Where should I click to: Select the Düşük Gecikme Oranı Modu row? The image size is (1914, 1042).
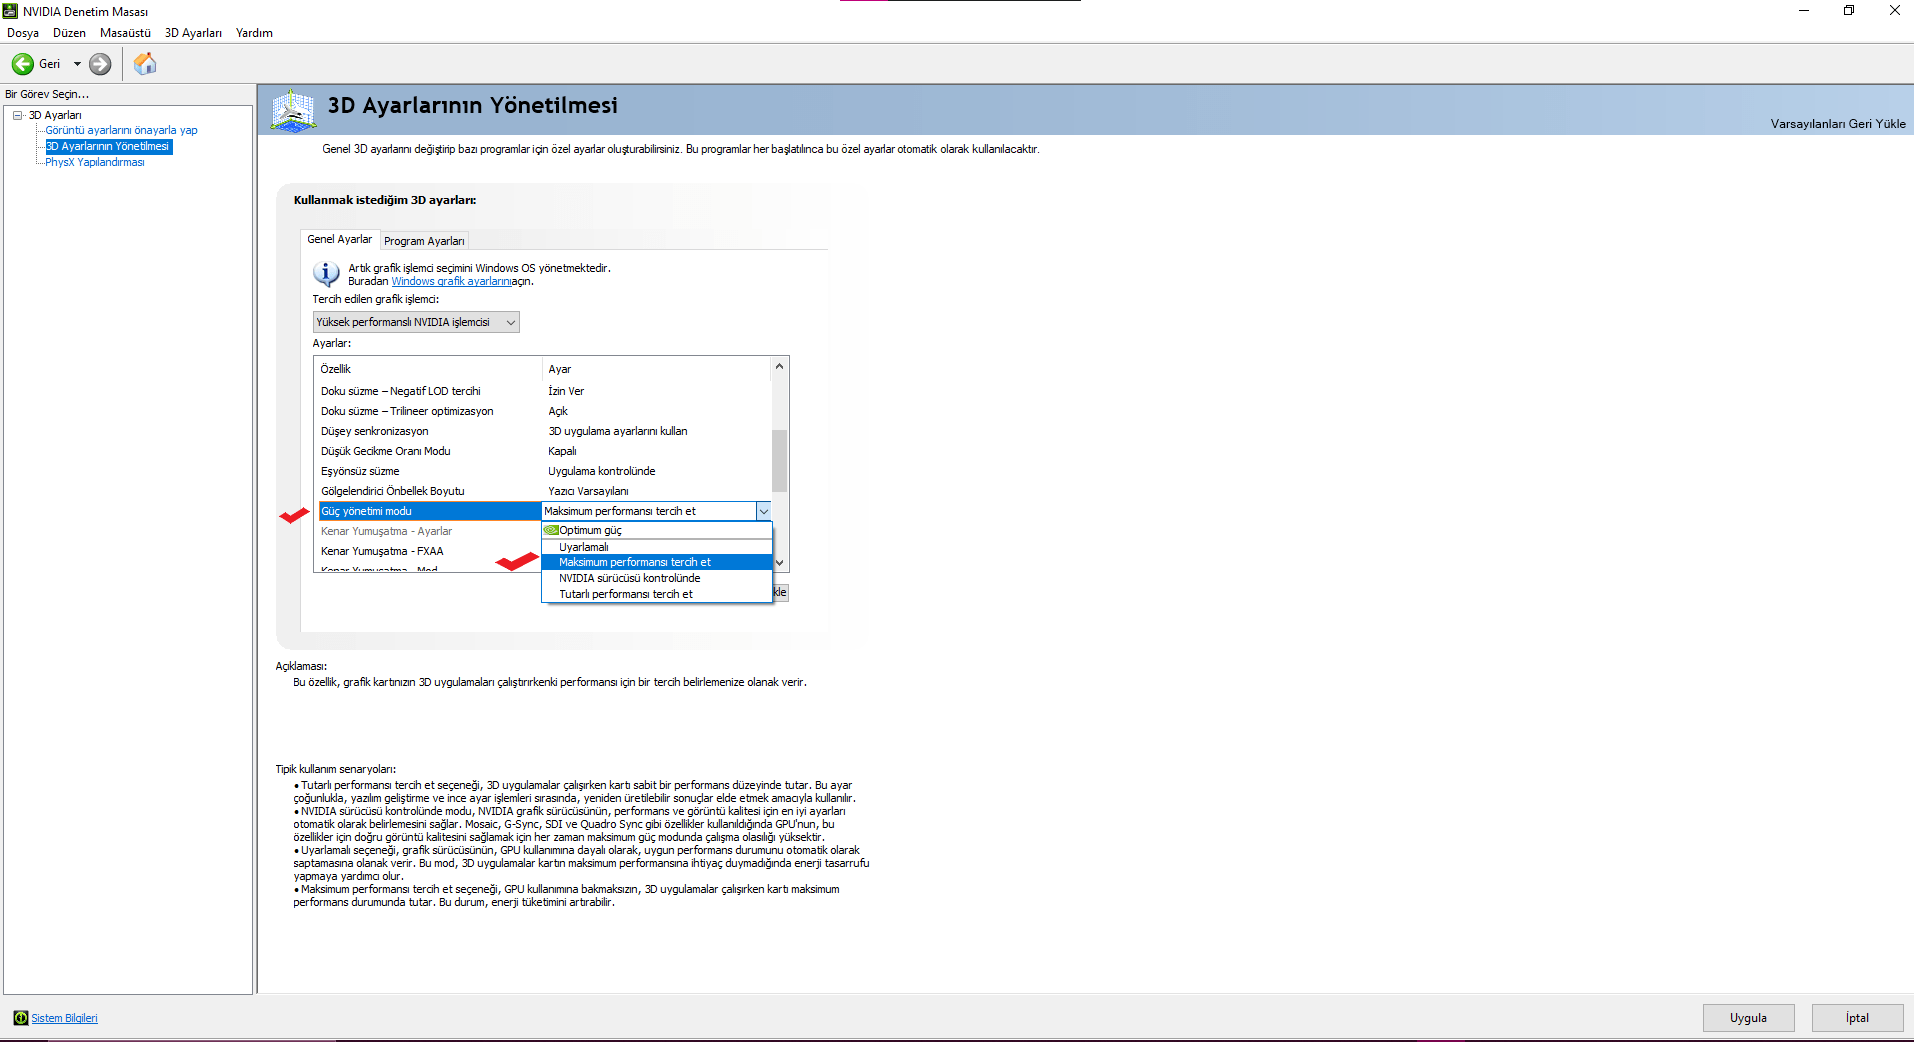545,451
